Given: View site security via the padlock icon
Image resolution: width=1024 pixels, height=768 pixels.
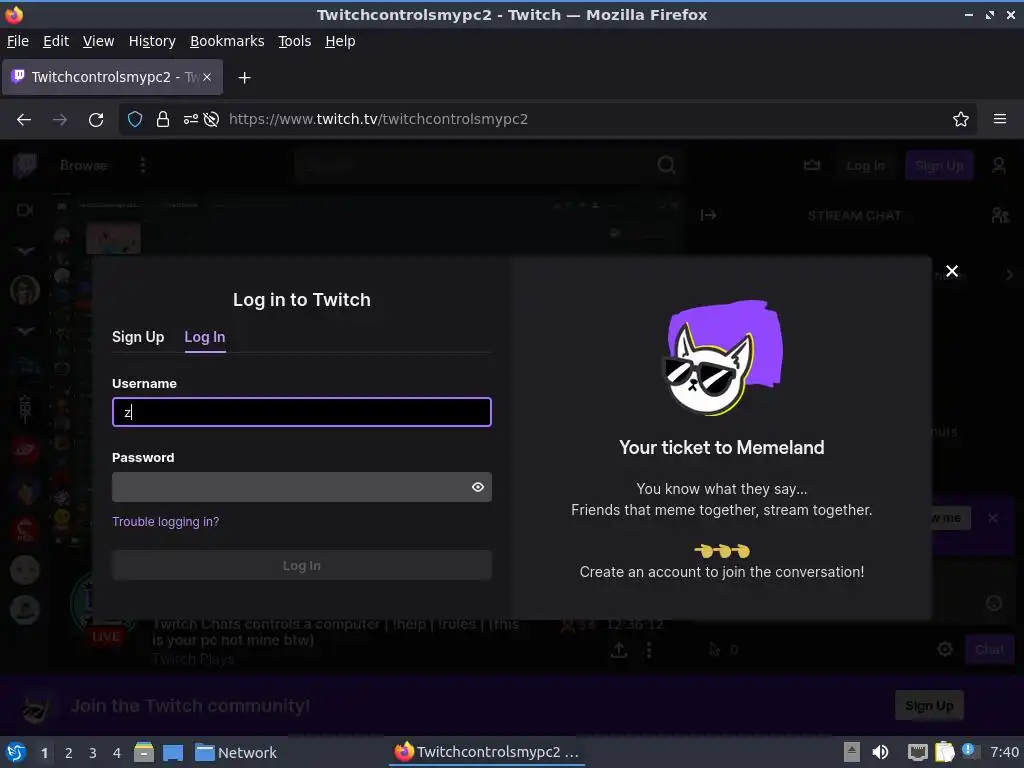Looking at the screenshot, I should click(x=163, y=120).
